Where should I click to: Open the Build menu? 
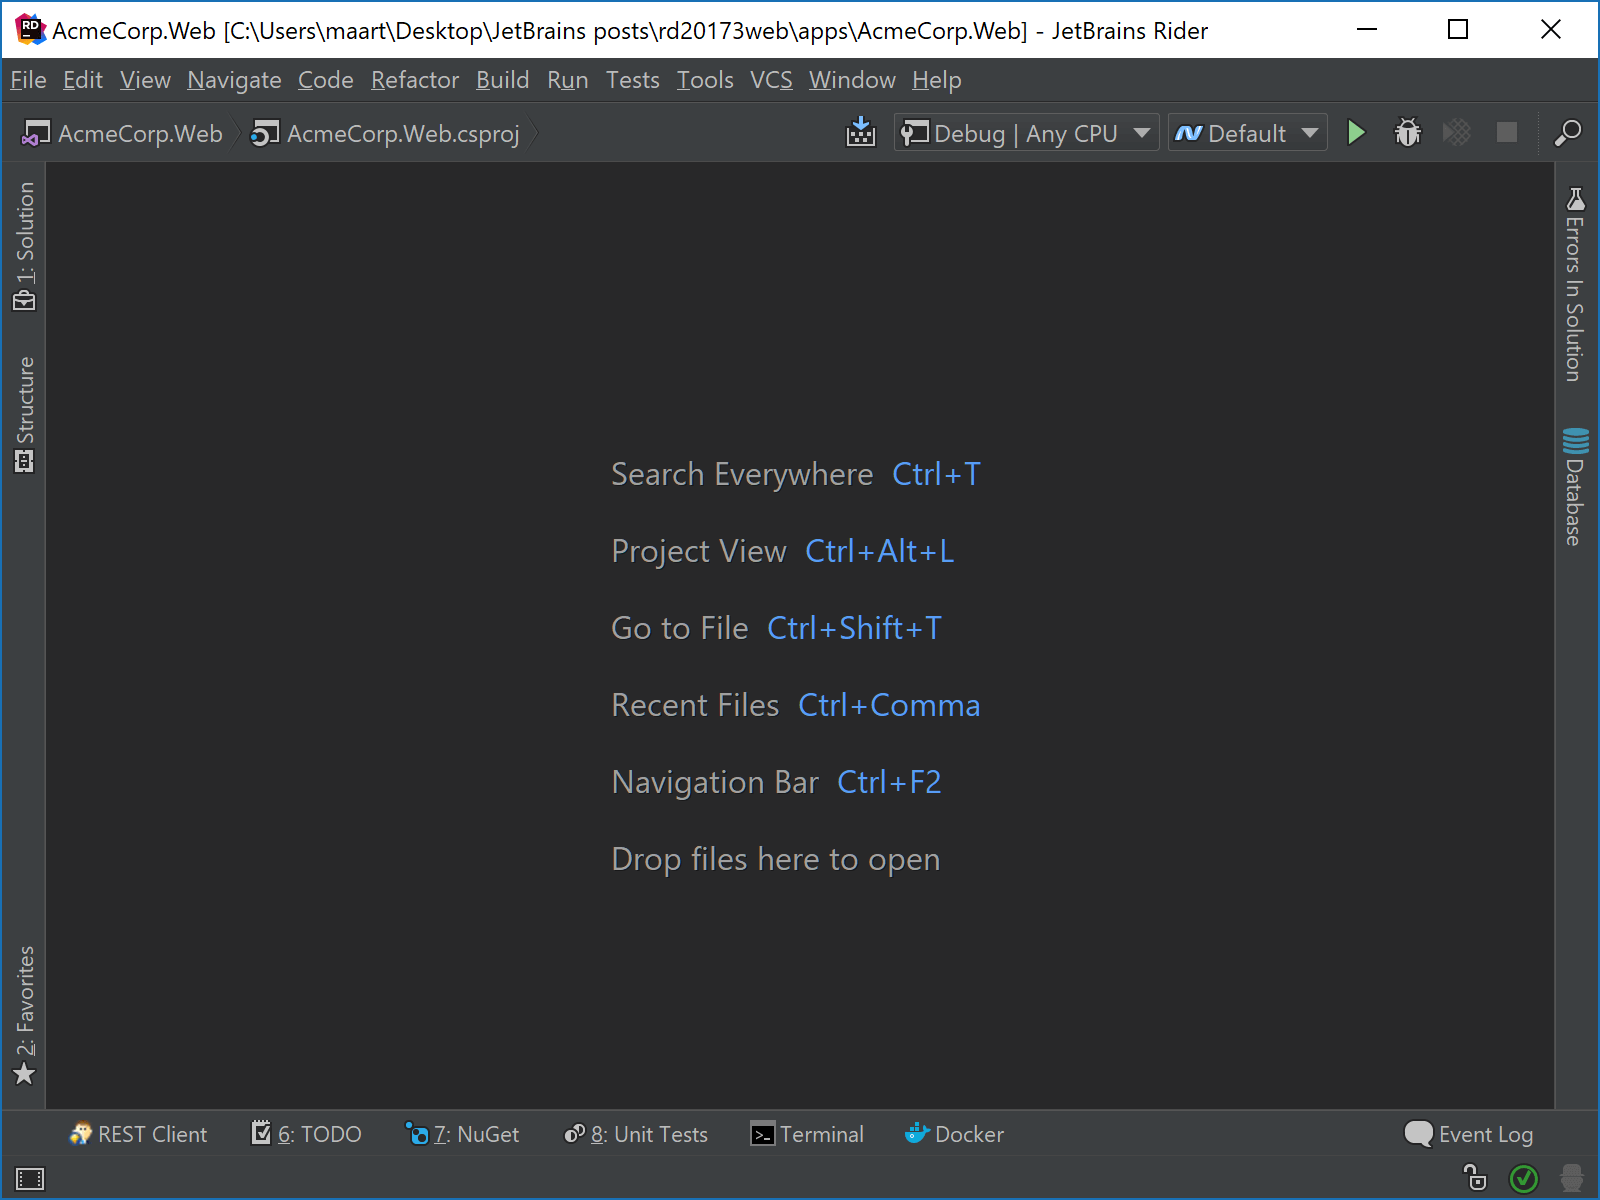(x=502, y=80)
